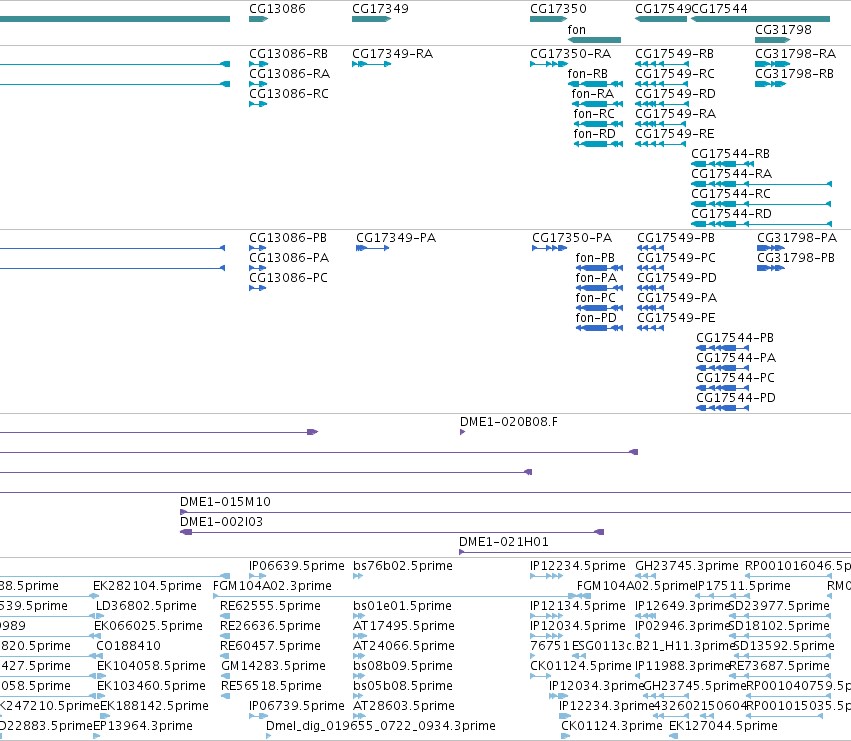Click the fon-PC protein label
Viewport: 851px width, 741px height.
(596, 298)
